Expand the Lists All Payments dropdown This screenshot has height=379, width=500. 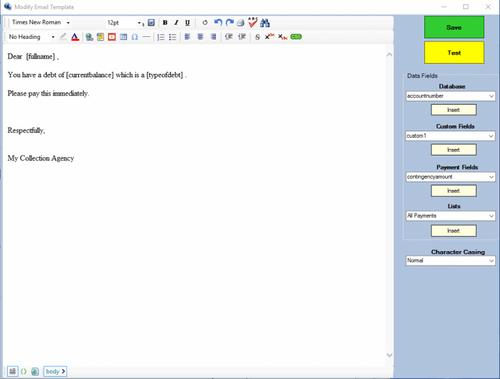(x=491, y=216)
